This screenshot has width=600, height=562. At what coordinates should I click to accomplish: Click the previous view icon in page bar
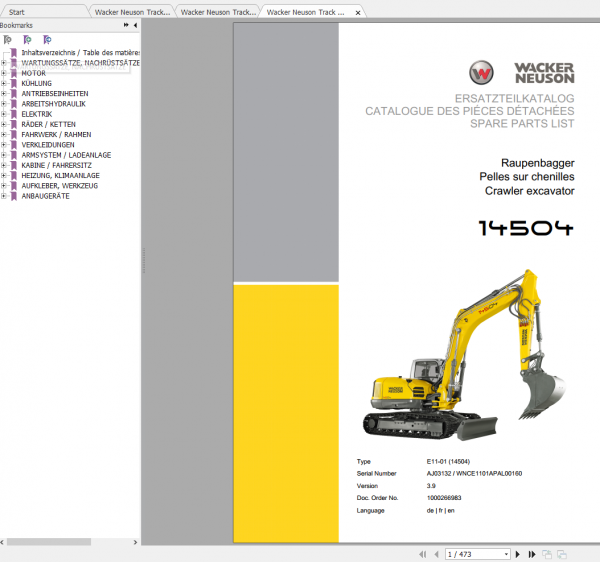pyautogui.click(x=547, y=554)
